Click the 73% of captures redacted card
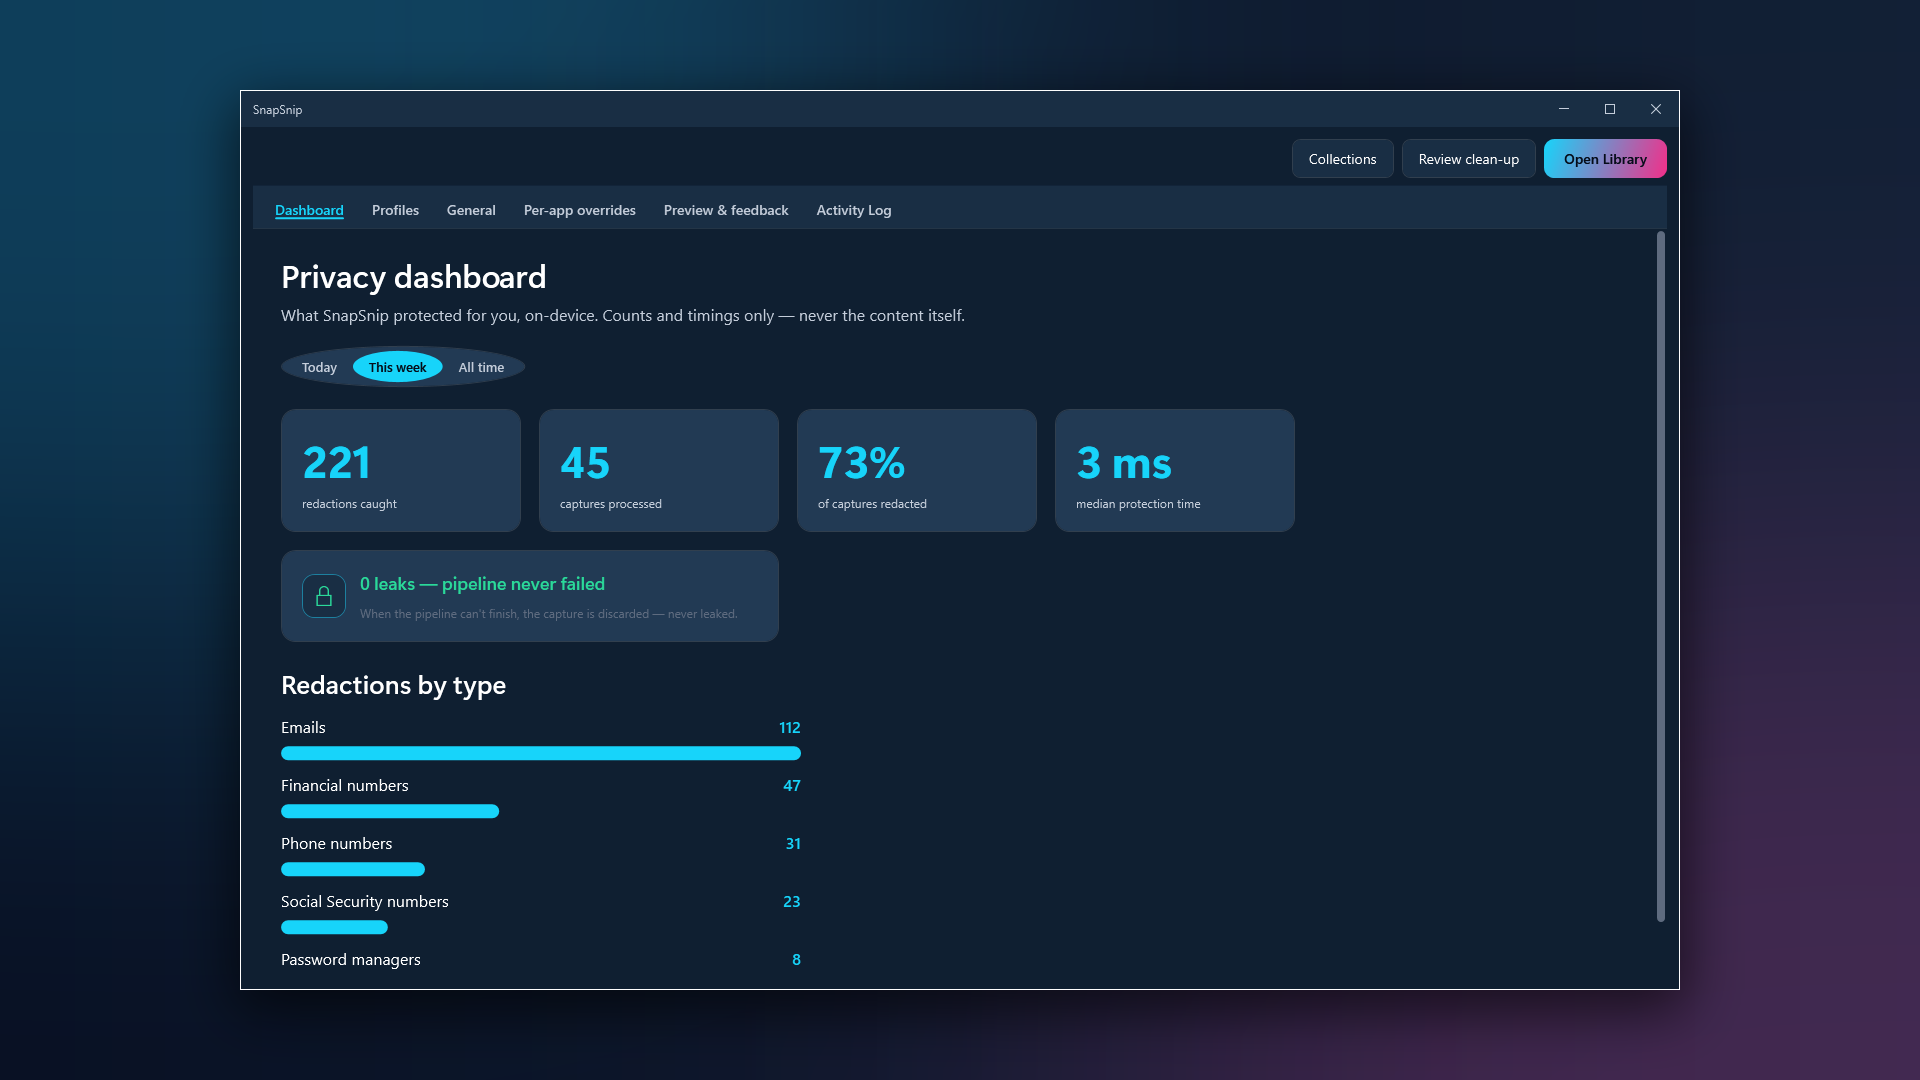Image resolution: width=1920 pixels, height=1080 pixels. click(917, 470)
